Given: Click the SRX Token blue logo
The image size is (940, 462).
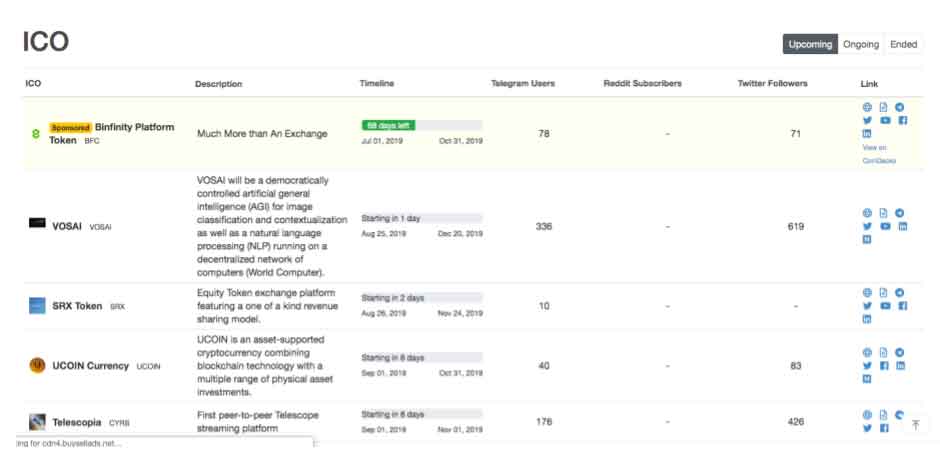Looking at the screenshot, I should (x=37, y=306).
